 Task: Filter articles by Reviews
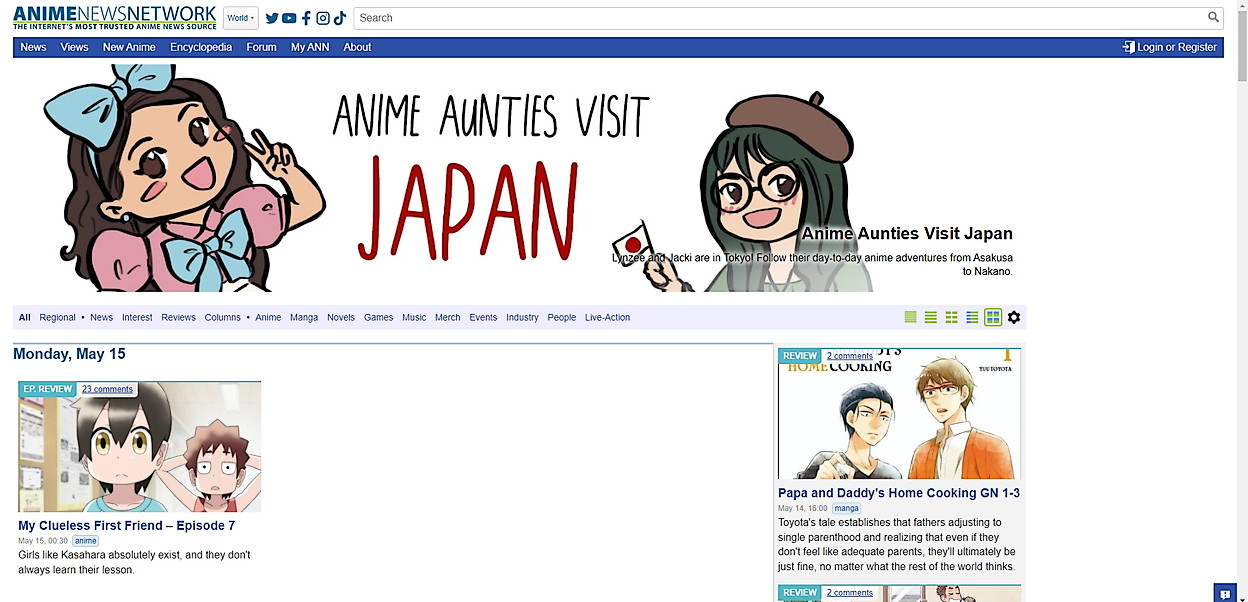click(178, 317)
